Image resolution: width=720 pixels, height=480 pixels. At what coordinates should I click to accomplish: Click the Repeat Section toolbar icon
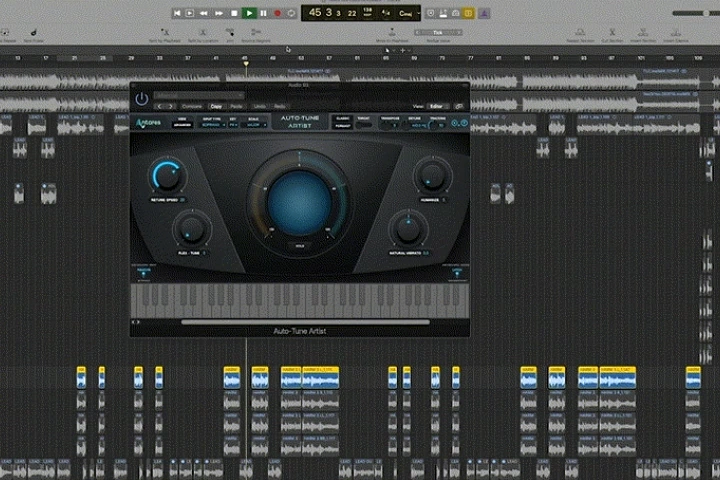pos(580,33)
